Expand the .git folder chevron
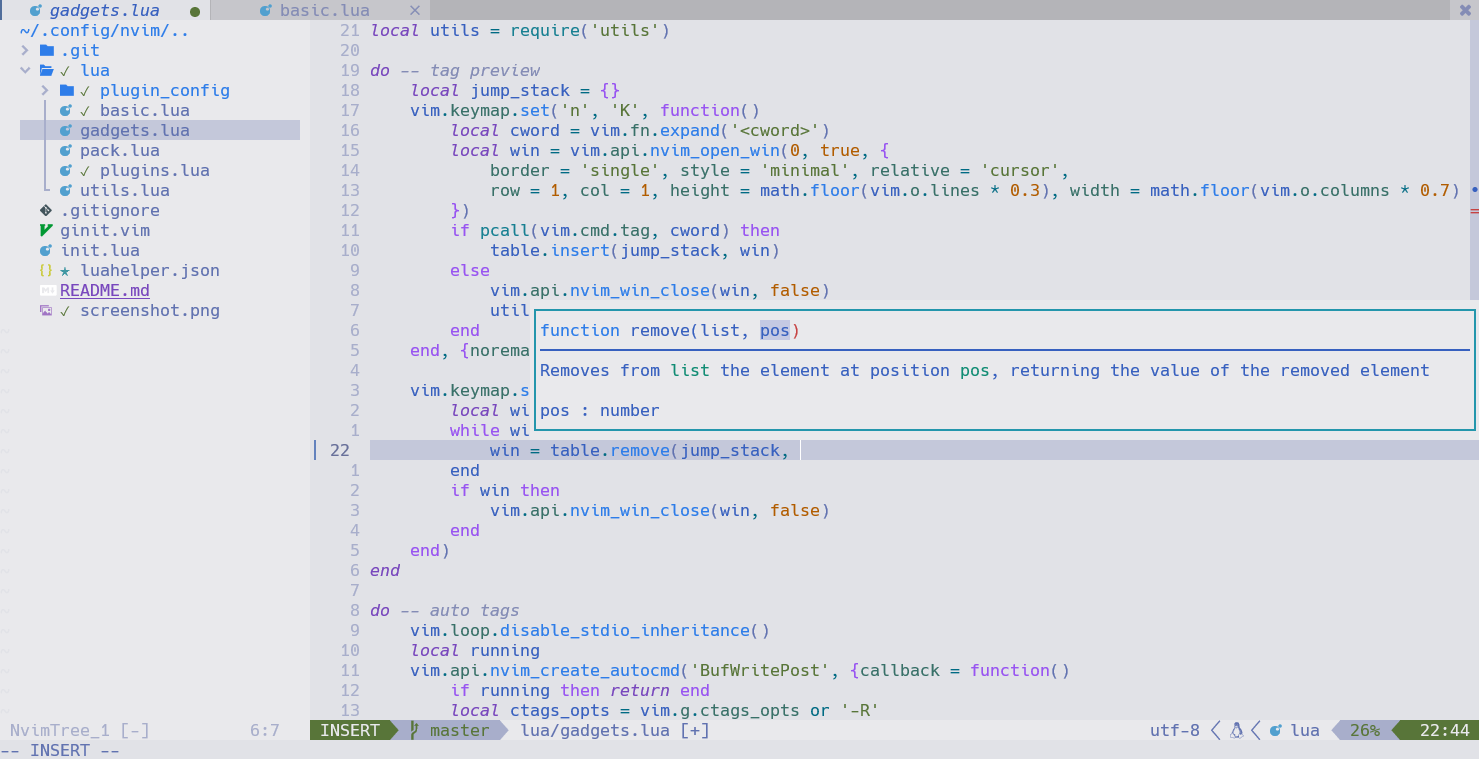Viewport: 1479px width, 759px height. click(x=25, y=50)
